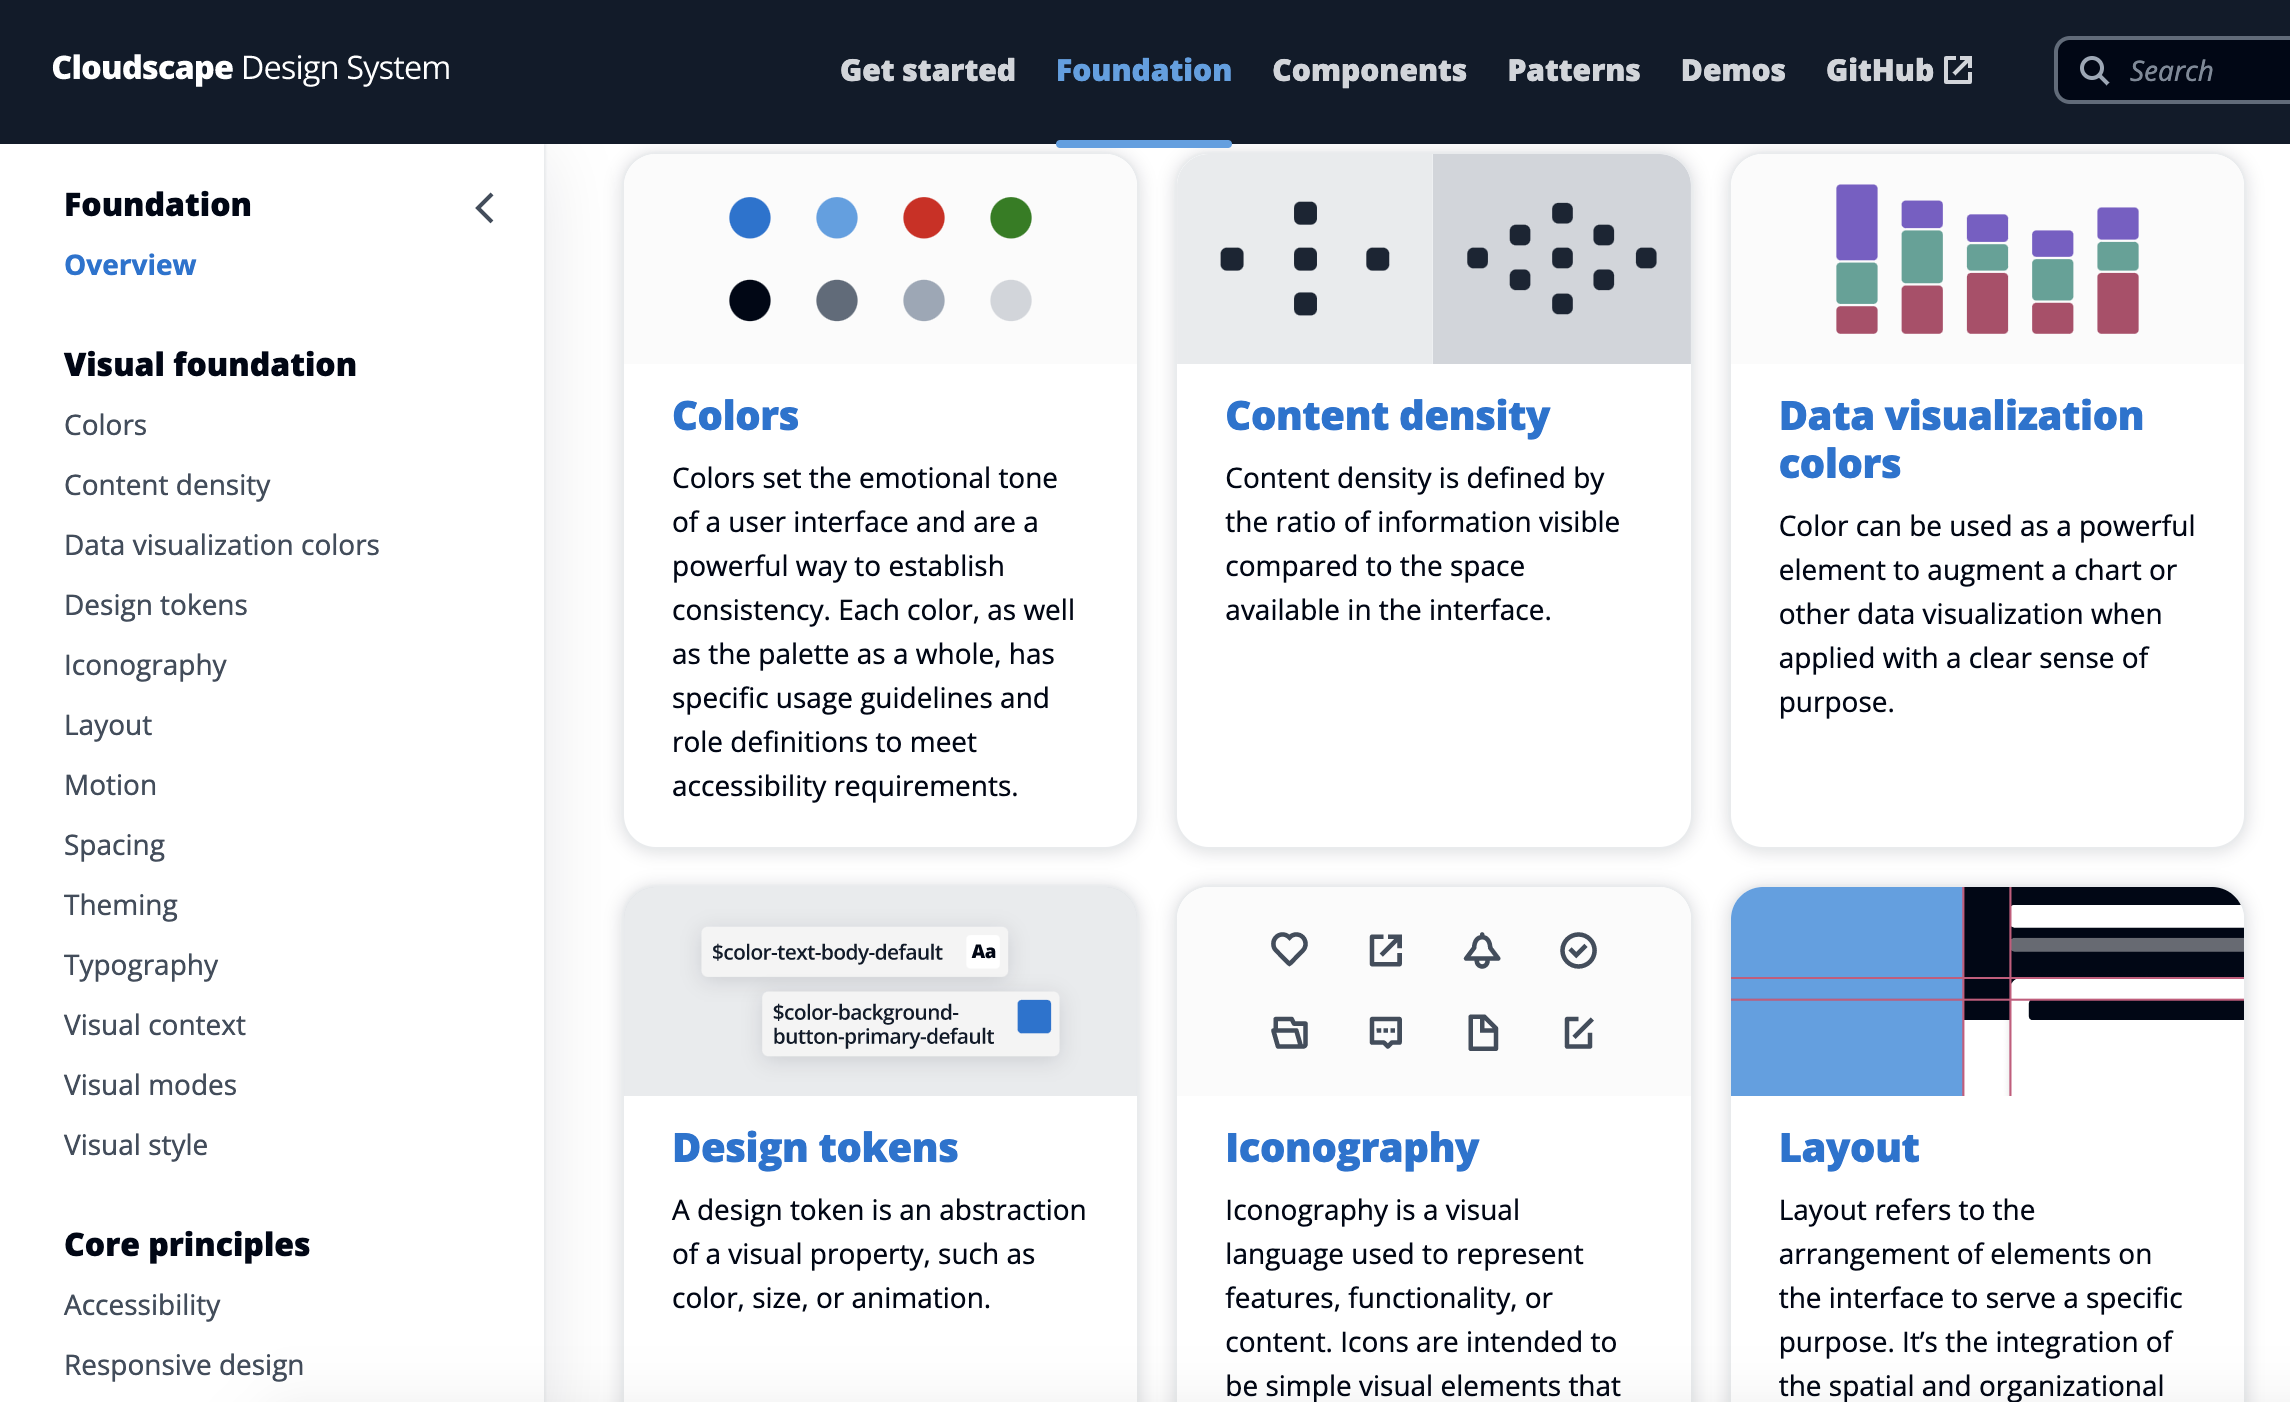2290x1402 pixels.
Task: Collapse the Foundation side navigation
Action: coord(485,208)
